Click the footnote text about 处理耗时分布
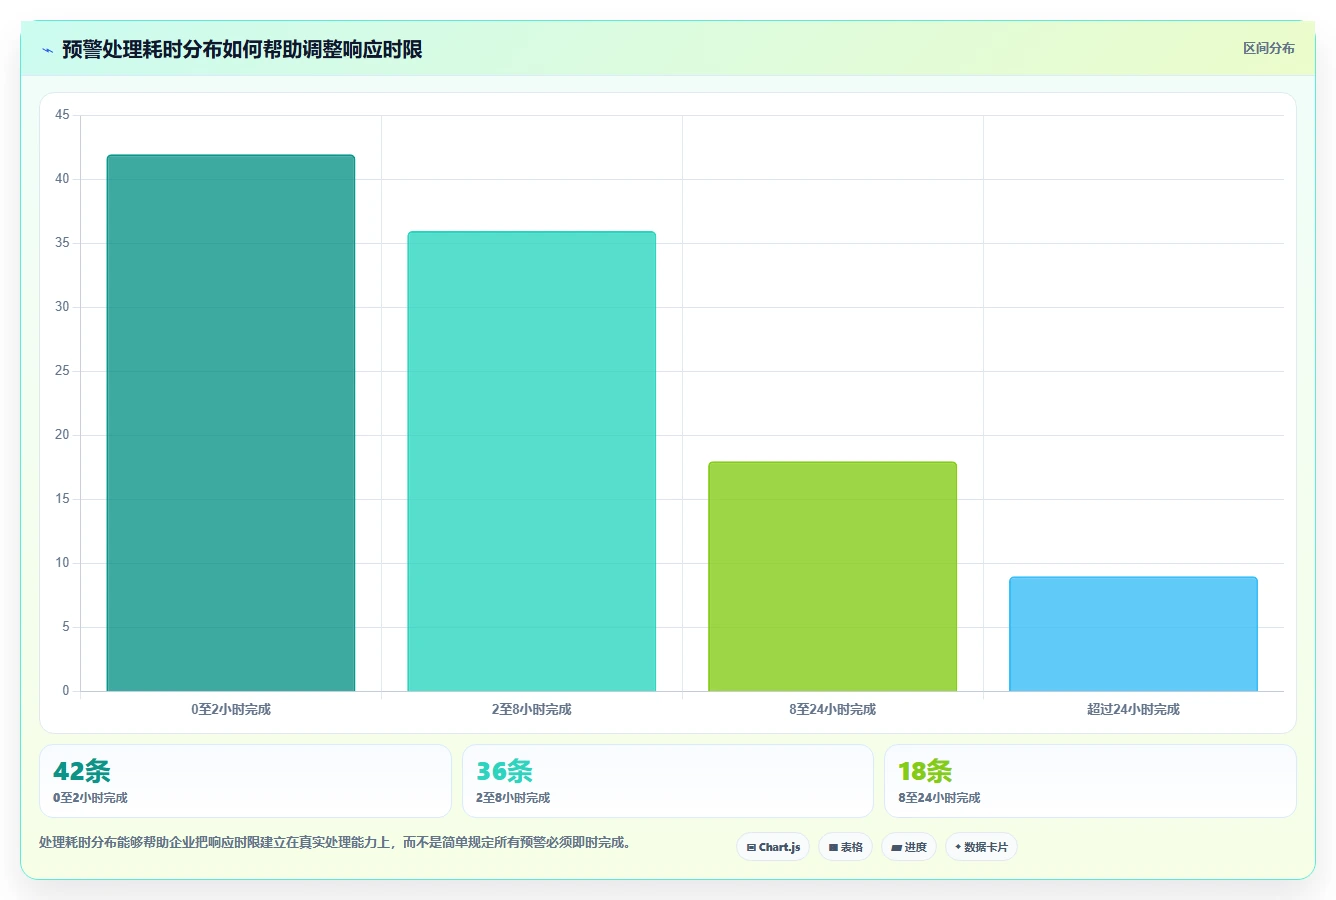Image resolution: width=1336 pixels, height=900 pixels. point(337,843)
